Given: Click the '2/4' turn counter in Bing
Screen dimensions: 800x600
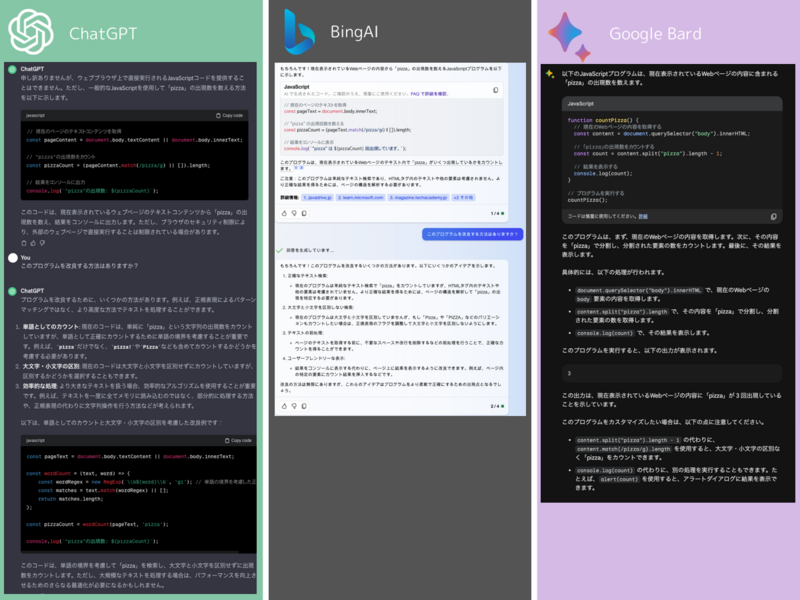Looking at the screenshot, I should pyautogui.click(x=497, y=406).
